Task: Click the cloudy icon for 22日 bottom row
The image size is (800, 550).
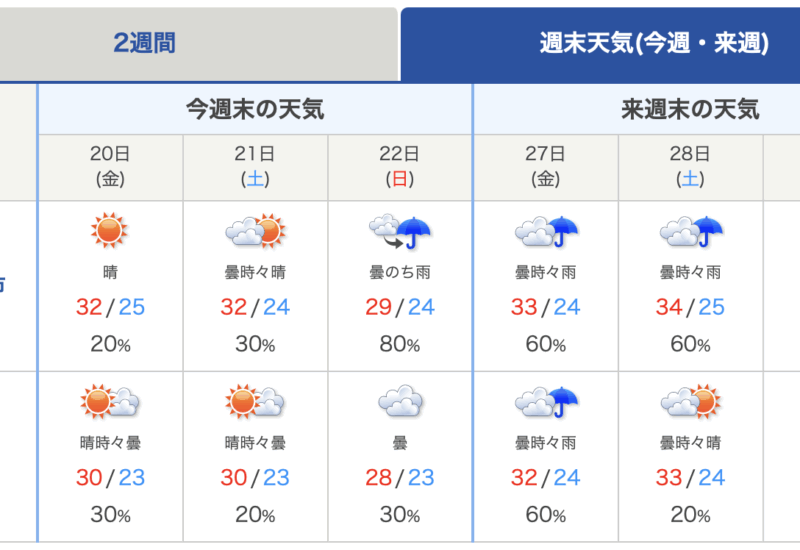Action: pyautogui.click(x=400, y=402)
